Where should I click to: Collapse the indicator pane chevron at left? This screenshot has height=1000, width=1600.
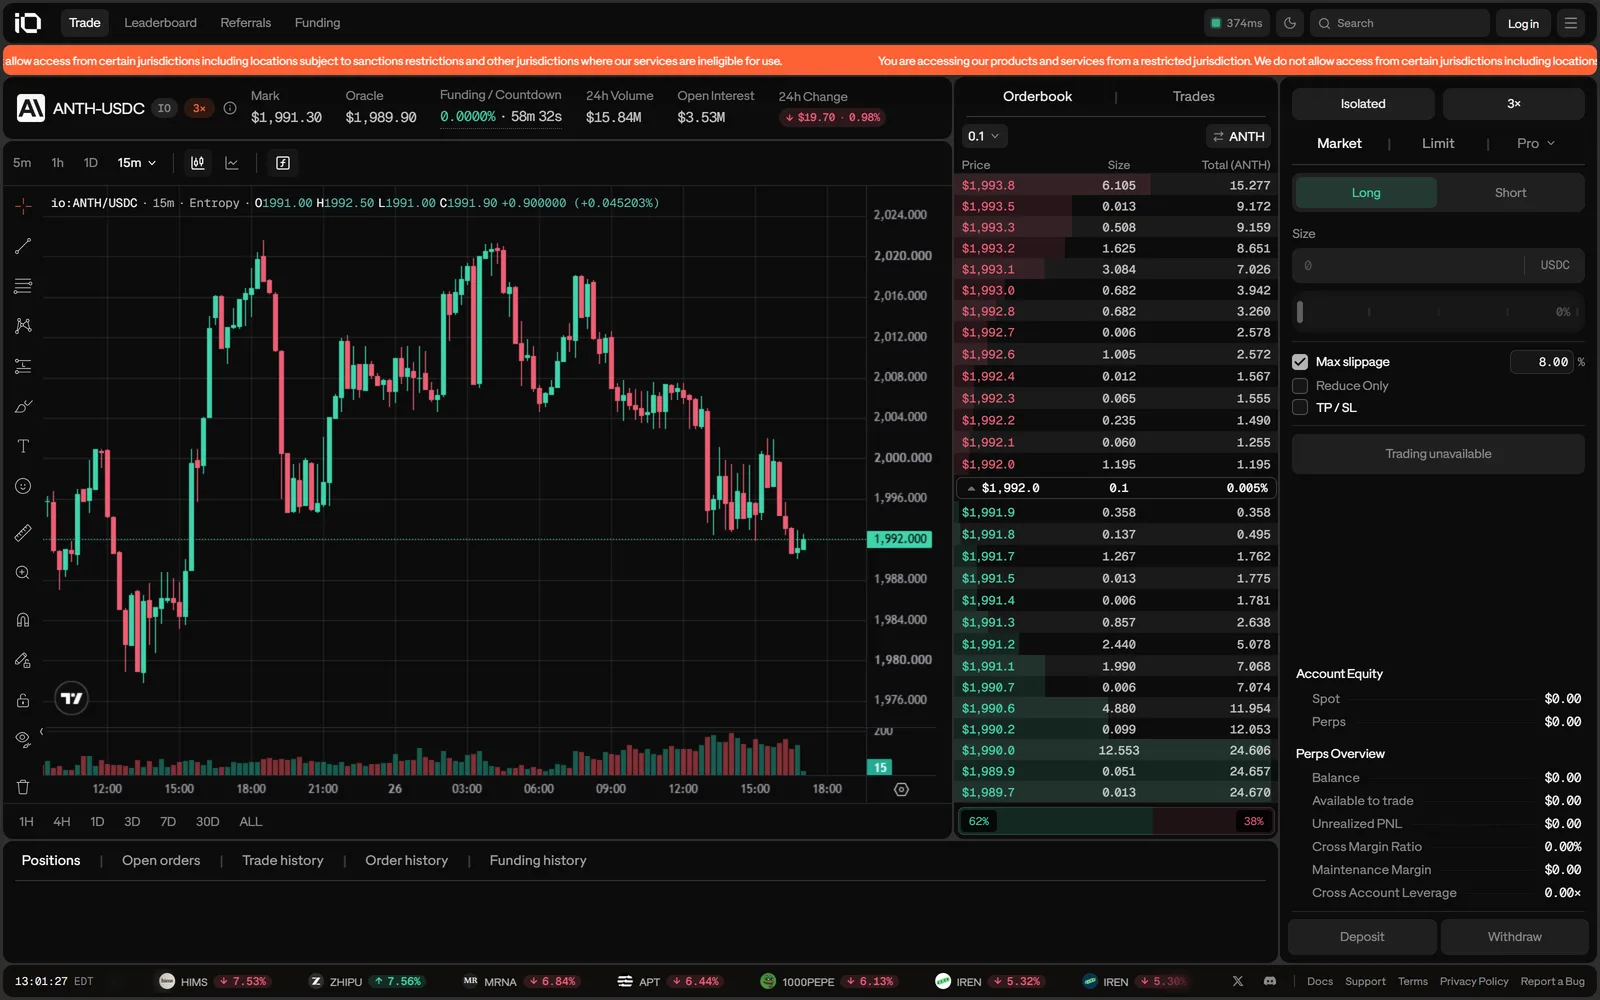pos(41,732)
